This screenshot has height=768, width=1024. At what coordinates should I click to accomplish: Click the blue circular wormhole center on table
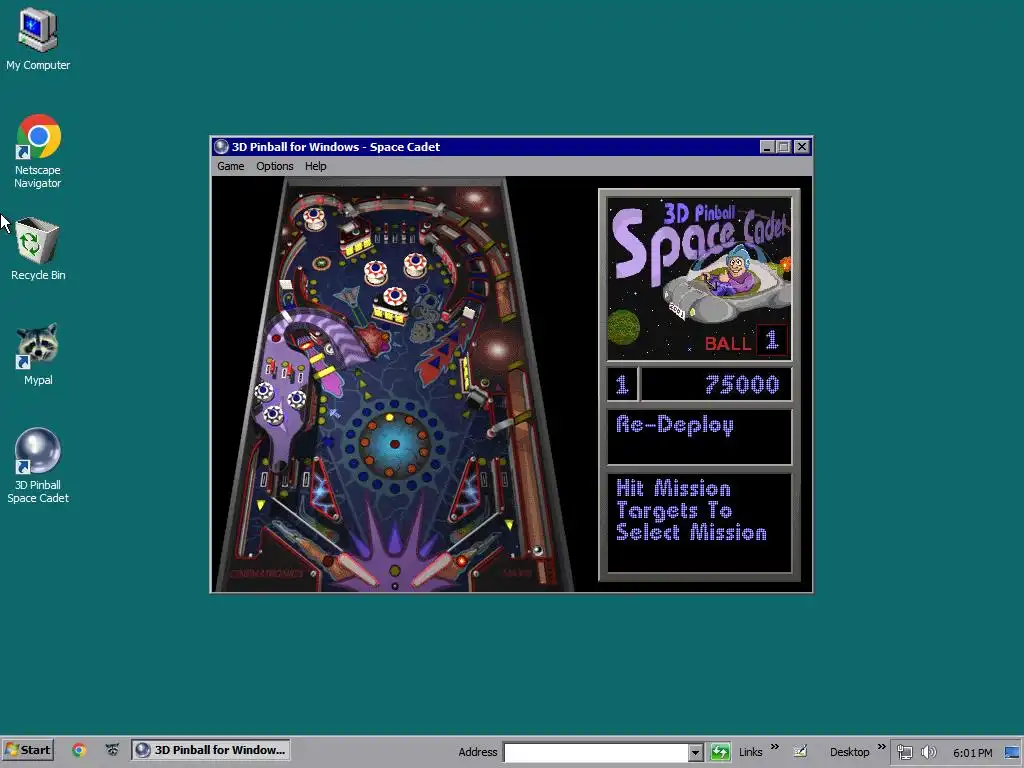[x=394, y=444]
